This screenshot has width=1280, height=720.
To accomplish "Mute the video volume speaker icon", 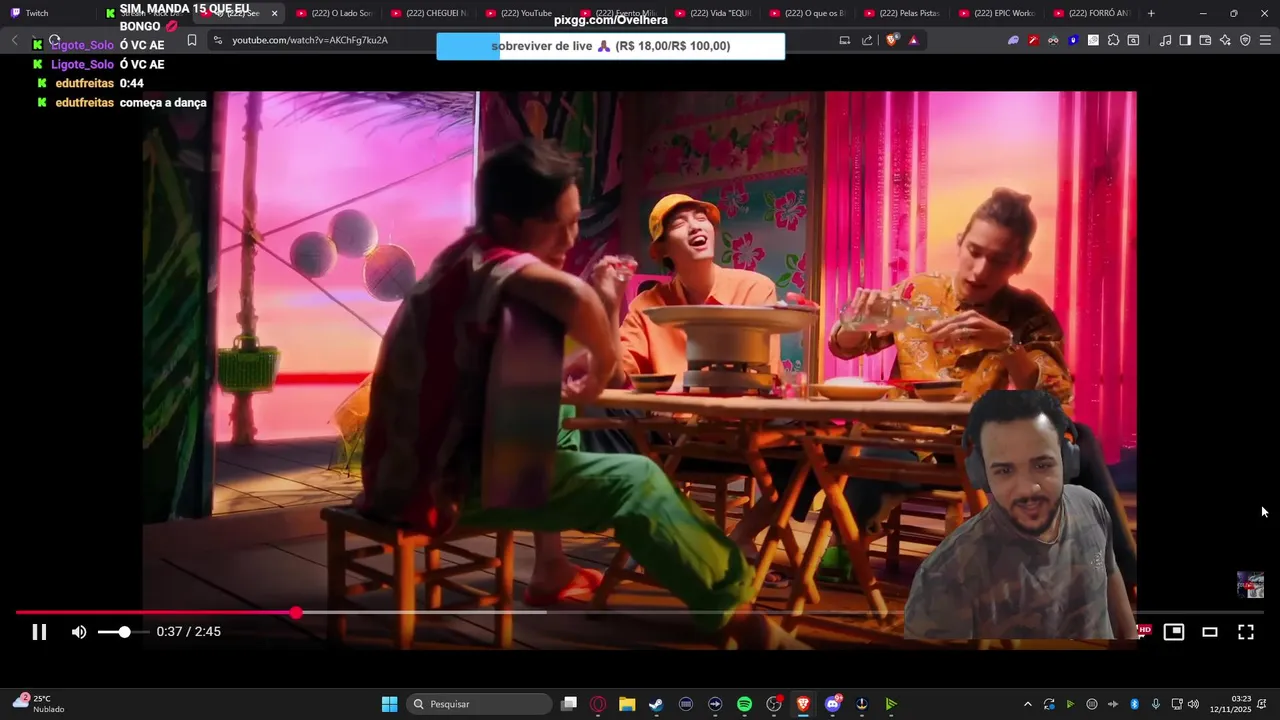I will click(x=79, y=632).
